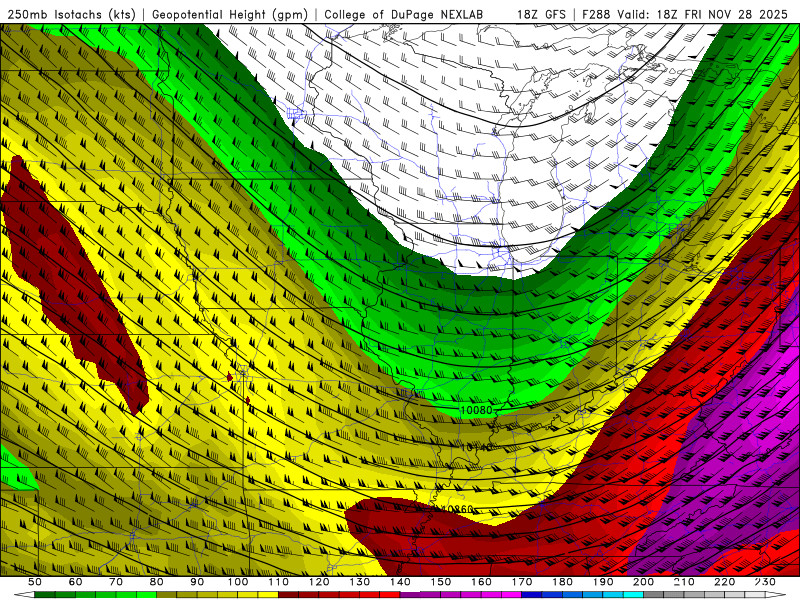Click the '10080' height contour label
The image size is (800, 600).
476,410
